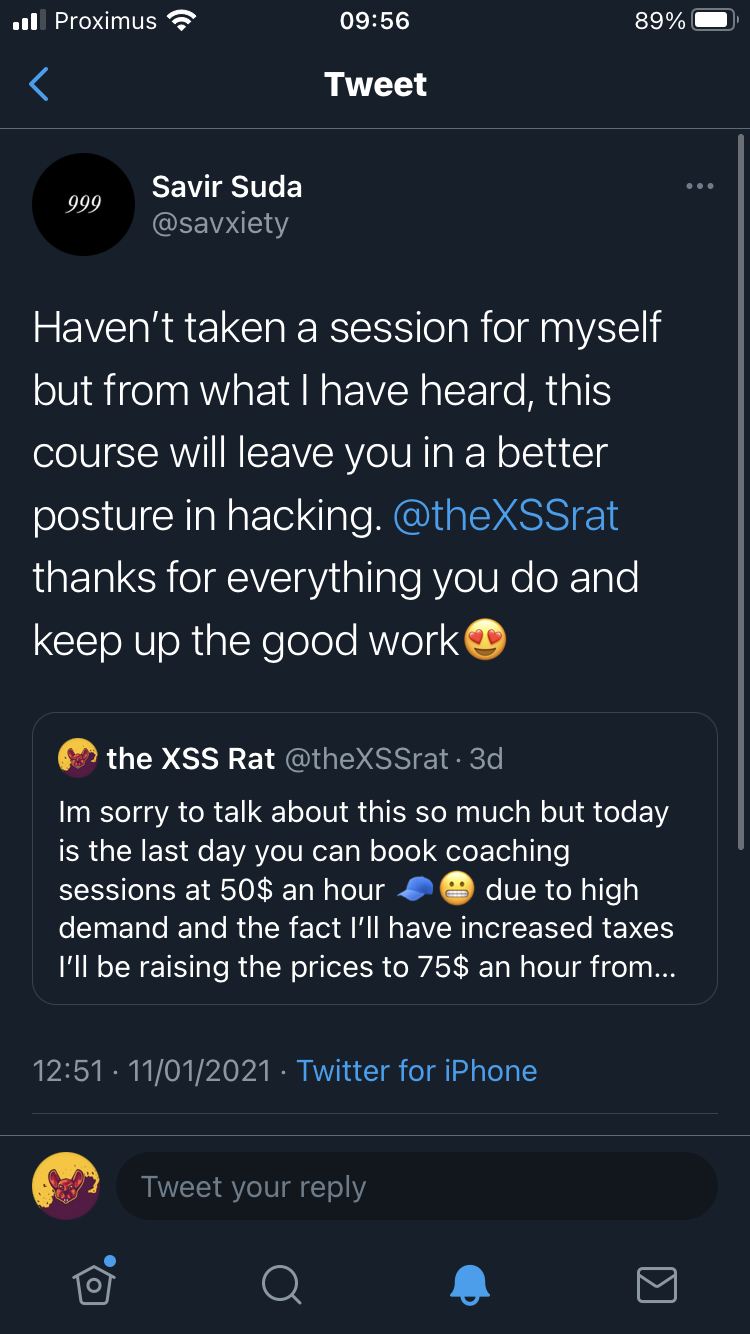The image size is (750, 1334).
Task: Open the tweet's three-dot more menu
Action: pos(699,186)
